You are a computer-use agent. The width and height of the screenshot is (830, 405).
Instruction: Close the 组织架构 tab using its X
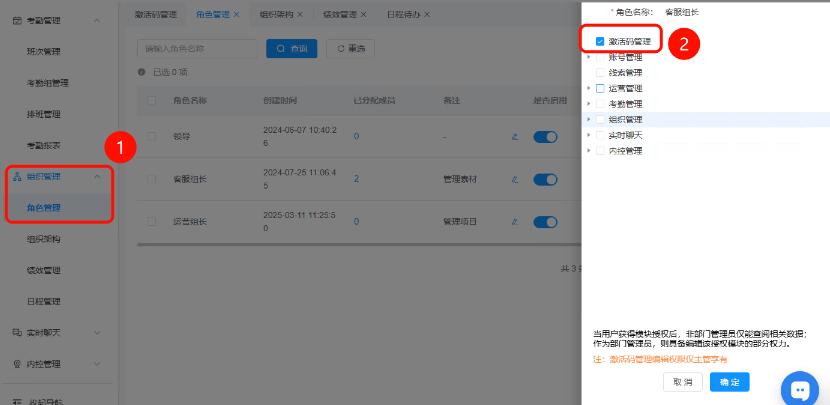click(301, 15)
